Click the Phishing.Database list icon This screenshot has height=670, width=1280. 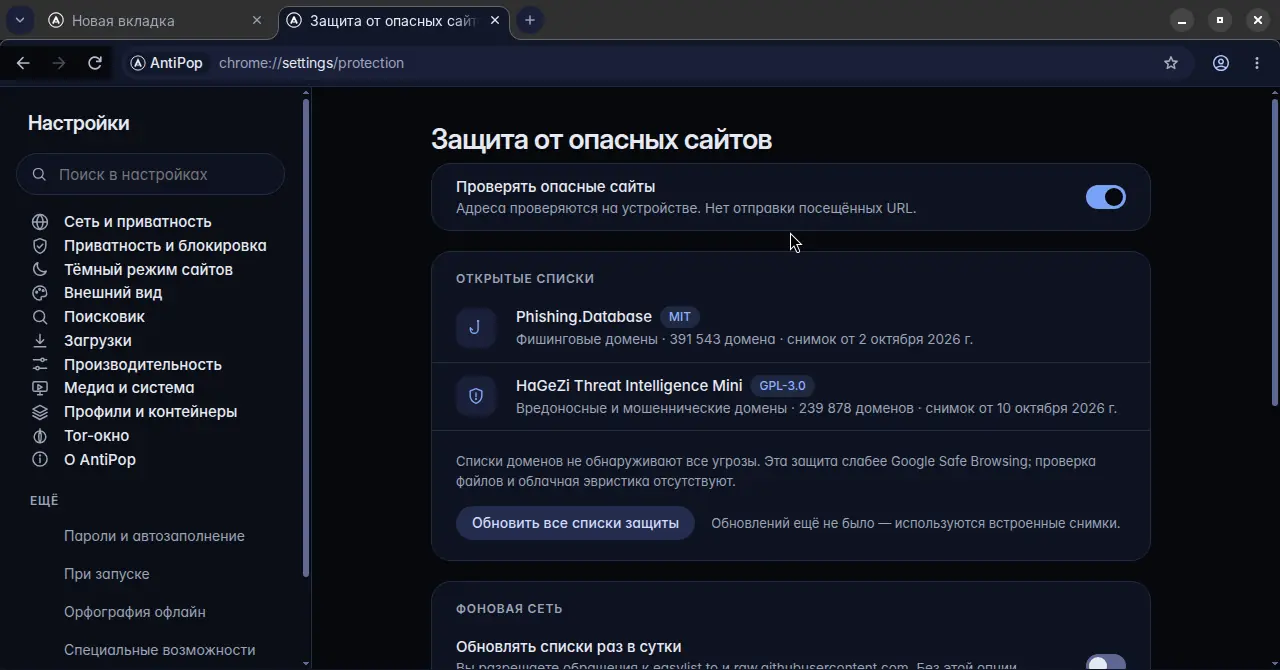point(476,328)
